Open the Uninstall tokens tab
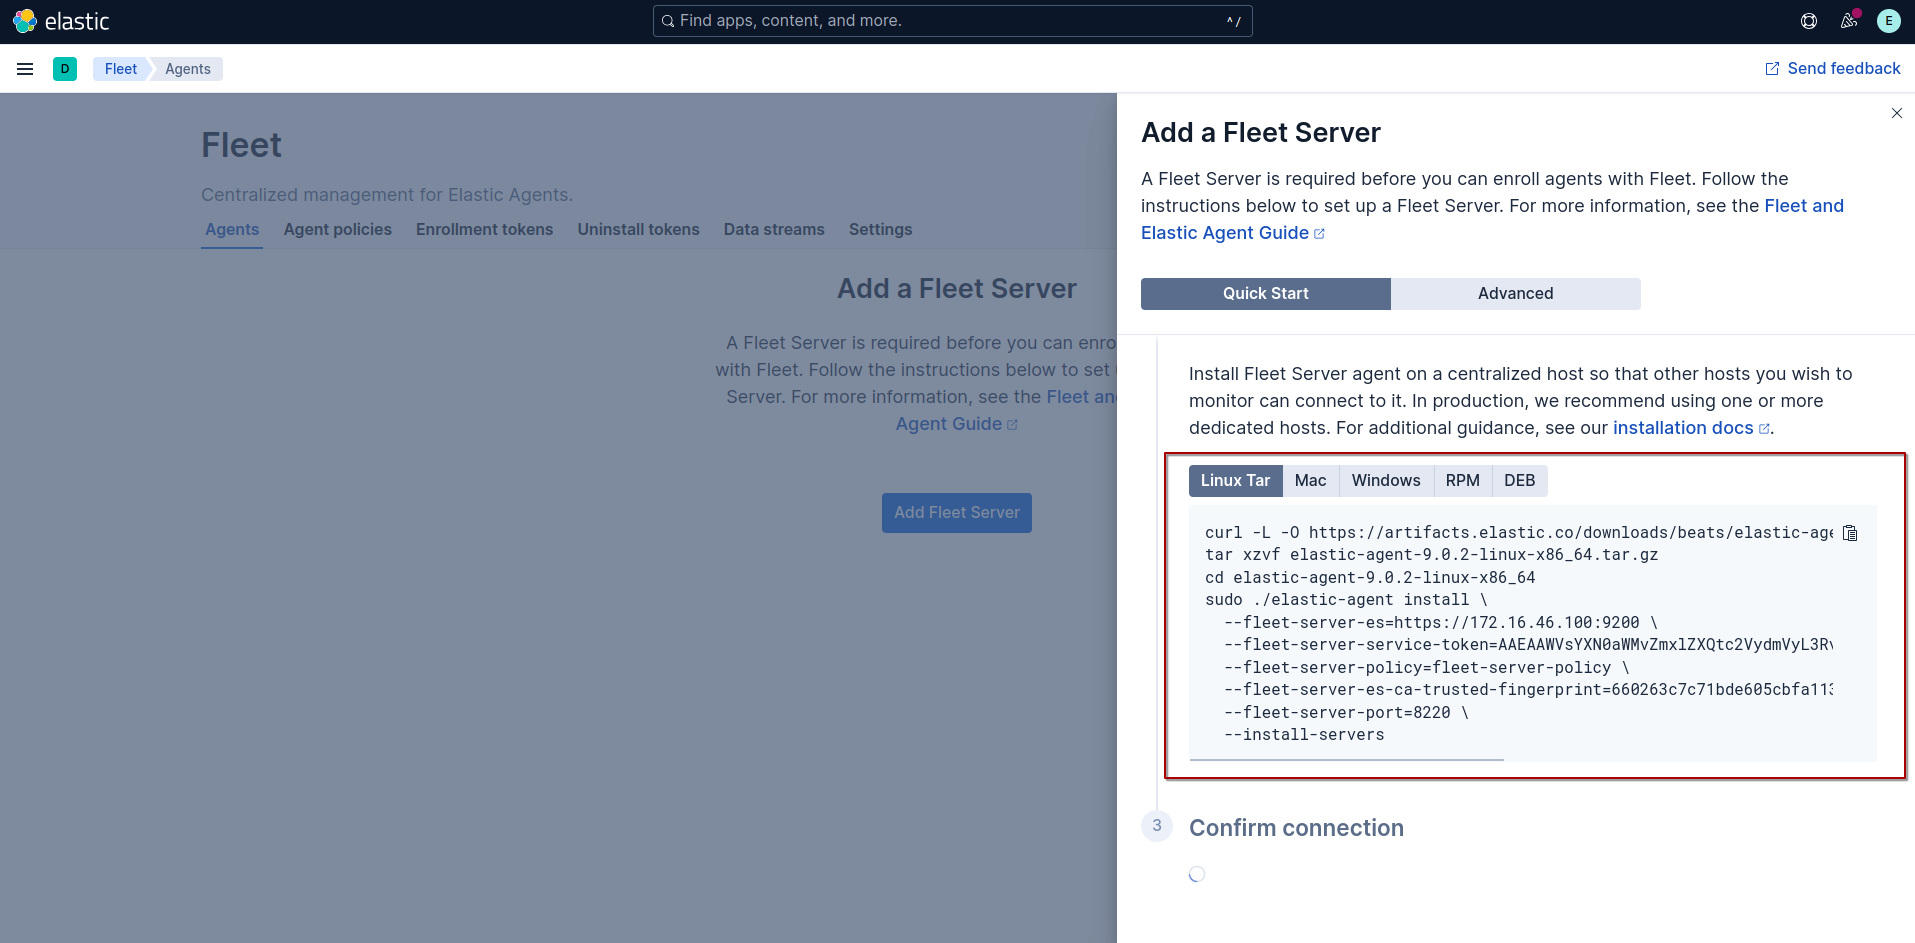 pos(638,230)
